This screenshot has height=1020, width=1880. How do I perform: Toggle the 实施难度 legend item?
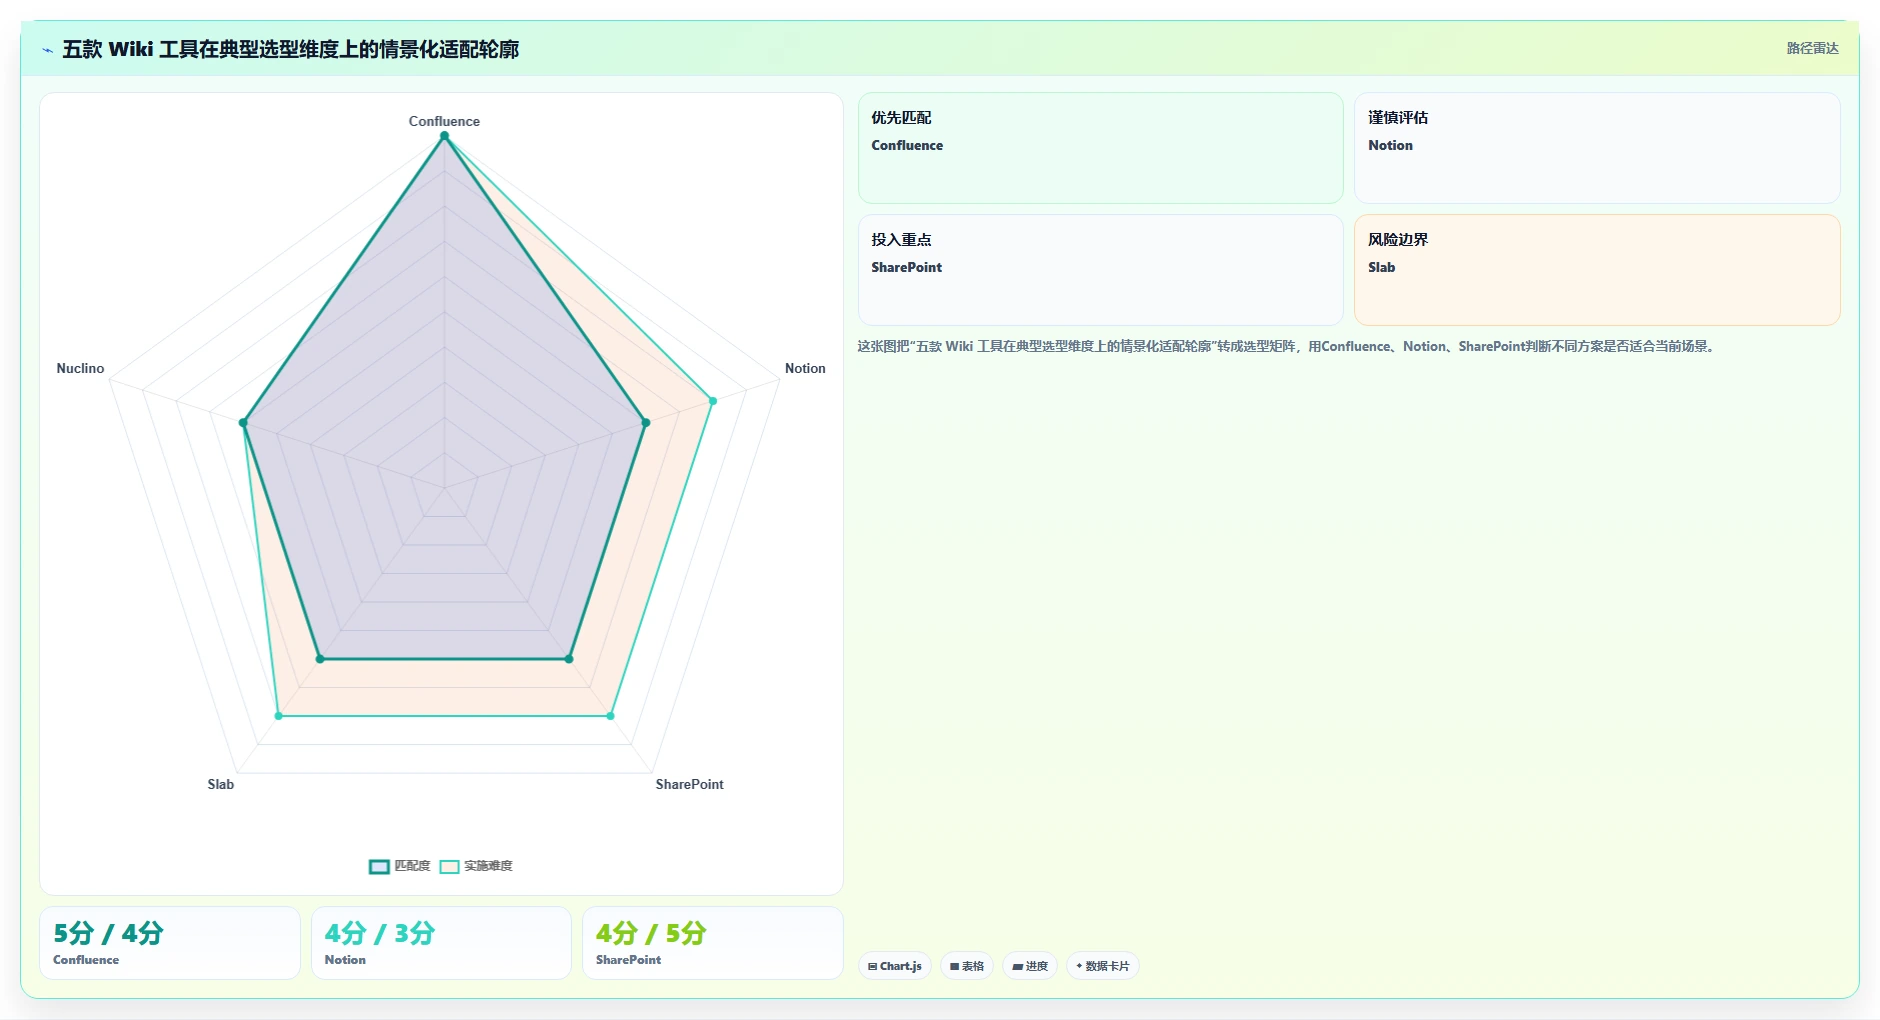click(476, 866)
